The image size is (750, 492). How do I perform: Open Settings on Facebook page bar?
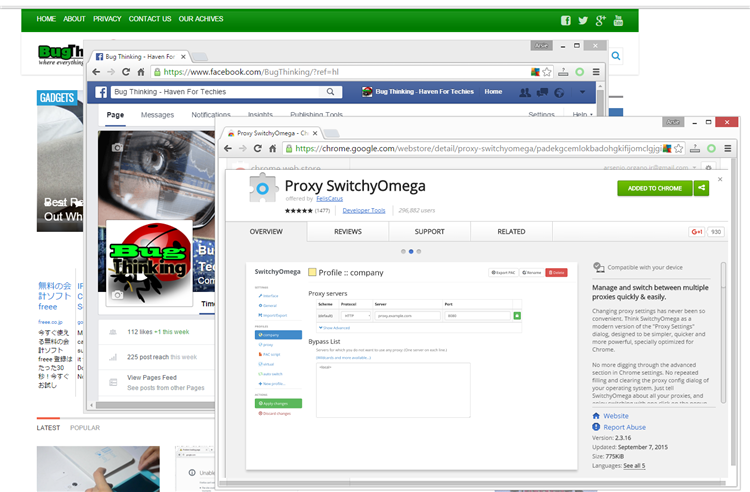tap(541, 115)
